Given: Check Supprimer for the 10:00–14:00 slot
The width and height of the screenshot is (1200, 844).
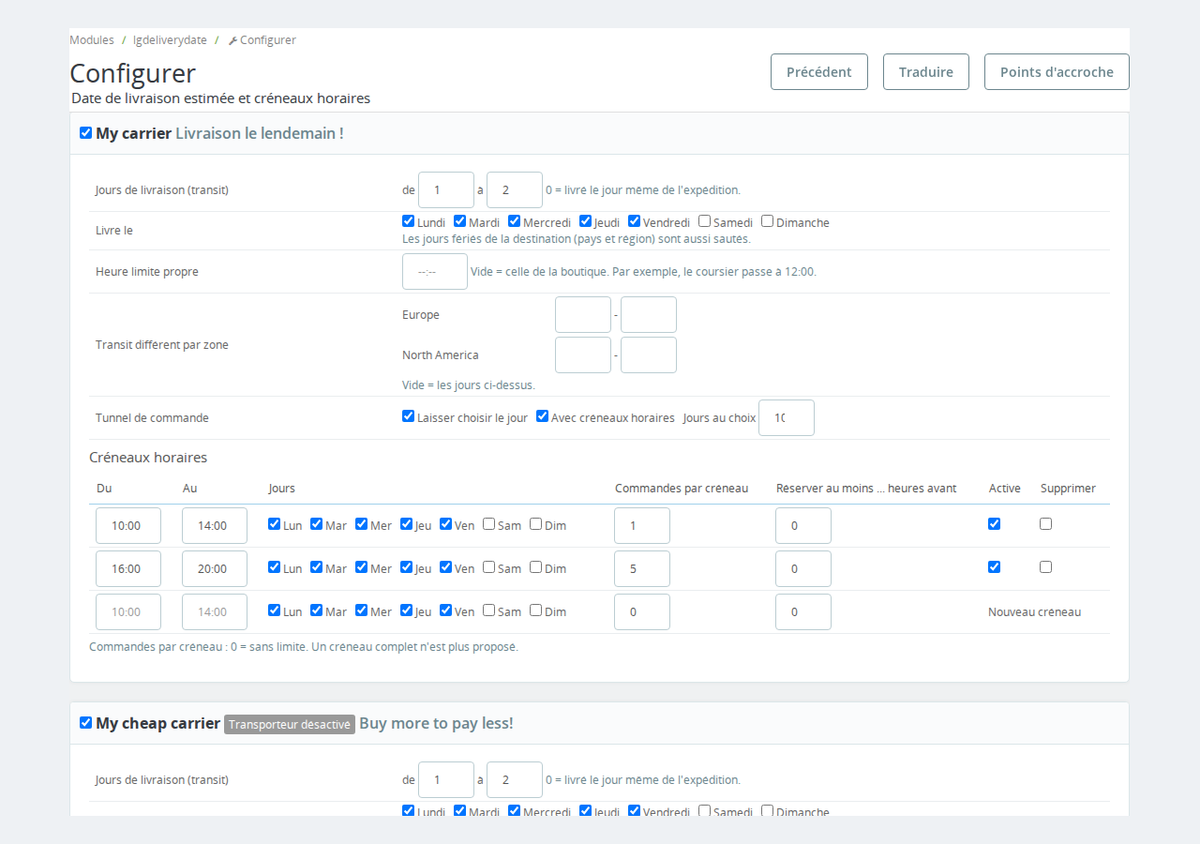Looking at the screenshot, I should (x=1046, y=523).
